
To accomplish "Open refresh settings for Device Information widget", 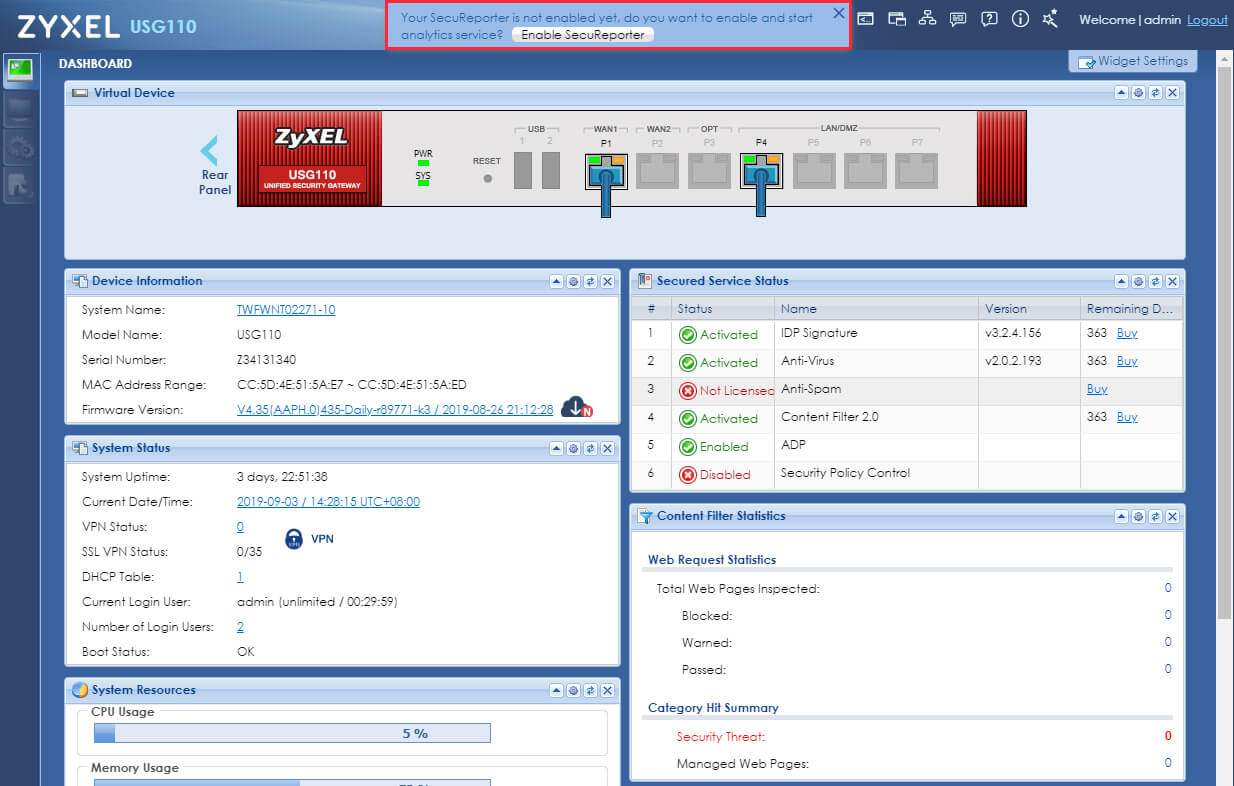I will [573, 282].
